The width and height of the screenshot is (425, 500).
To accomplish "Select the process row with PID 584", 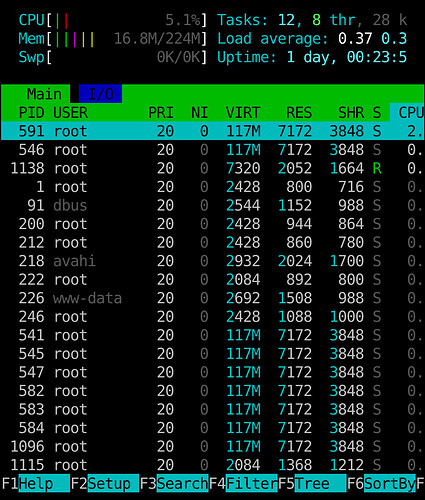I will click(x=212, y=428).
